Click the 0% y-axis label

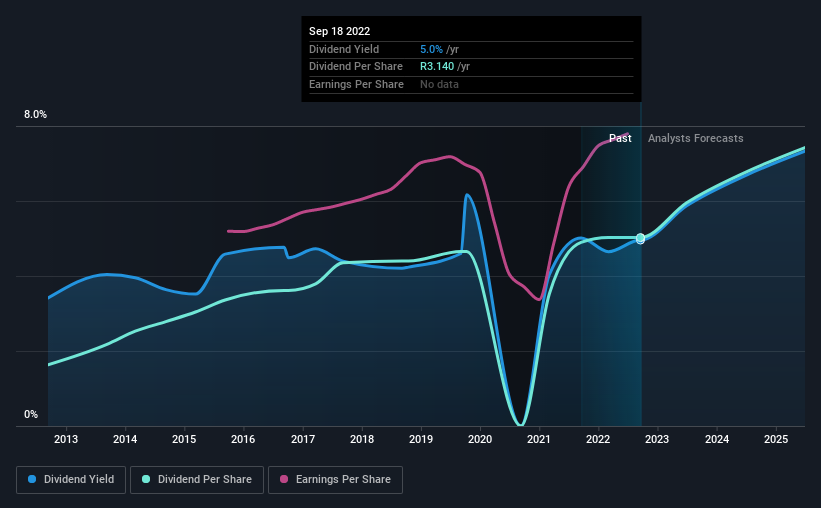point(31,414)
